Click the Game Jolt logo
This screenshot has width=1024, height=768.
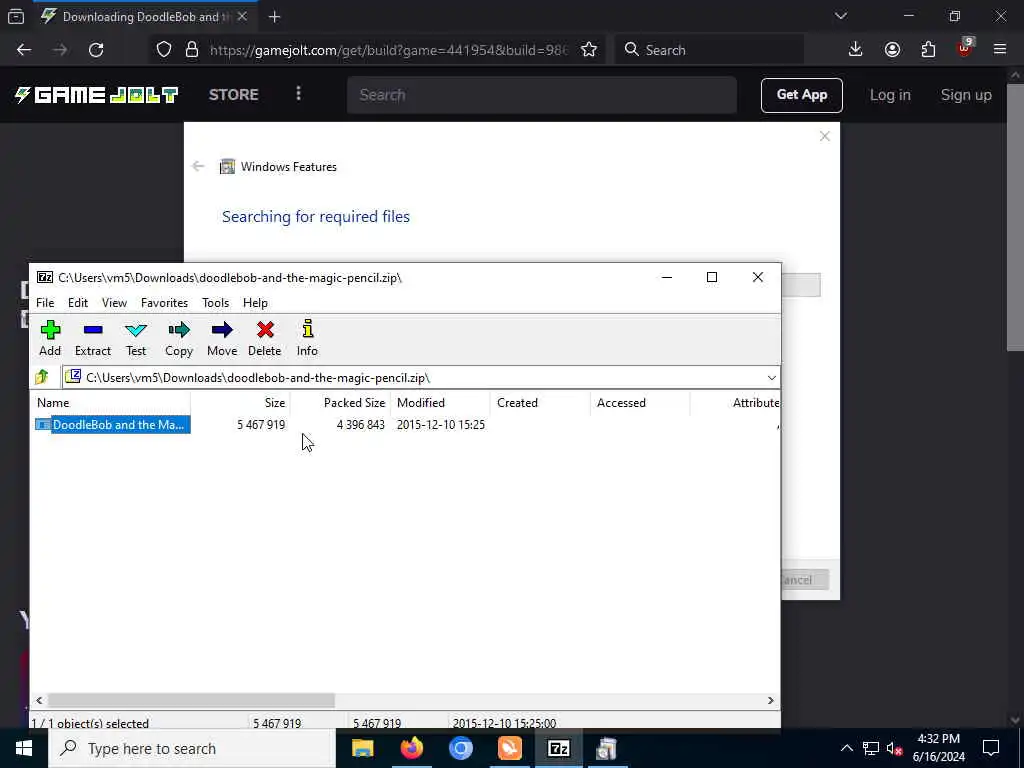click(96, 95)
